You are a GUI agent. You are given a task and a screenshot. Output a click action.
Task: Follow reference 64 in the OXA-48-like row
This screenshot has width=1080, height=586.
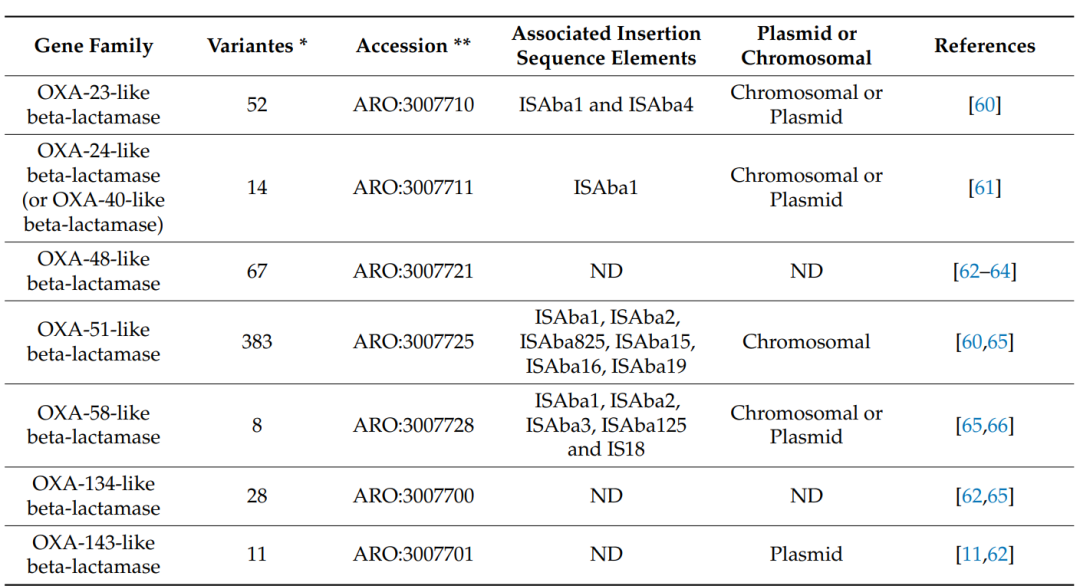point(1000,271)
